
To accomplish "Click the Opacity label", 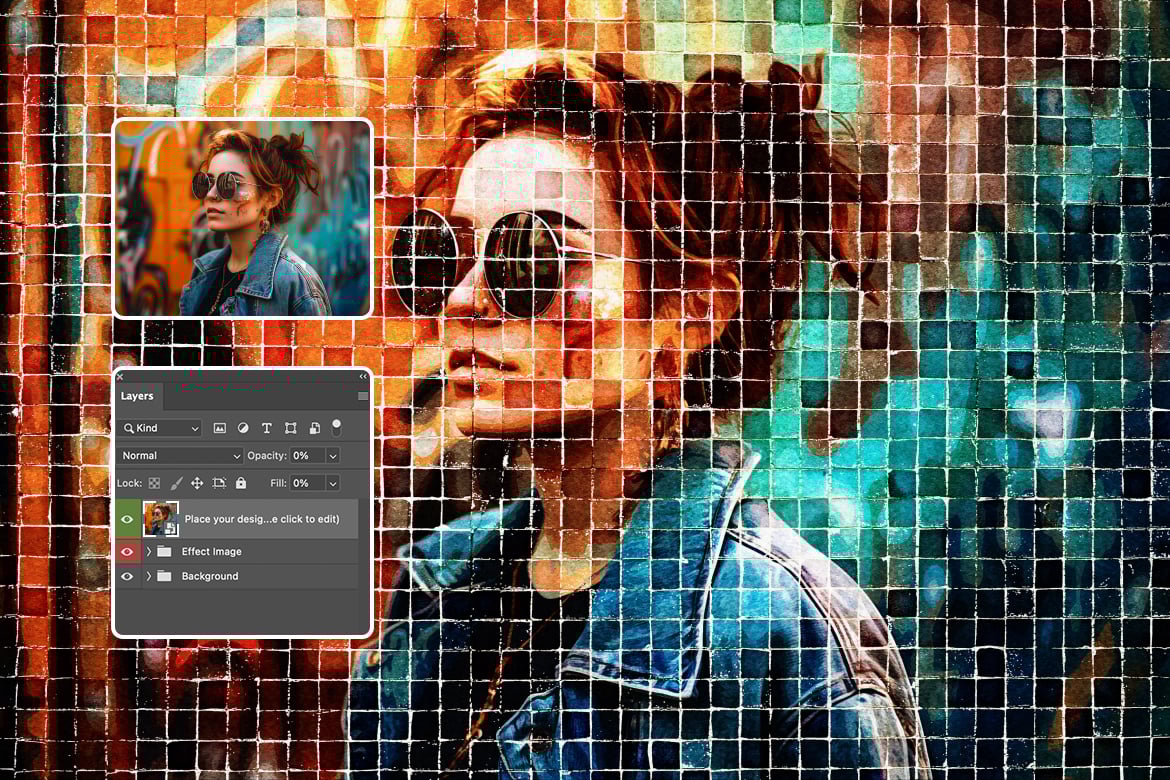I will click(266, 455).
